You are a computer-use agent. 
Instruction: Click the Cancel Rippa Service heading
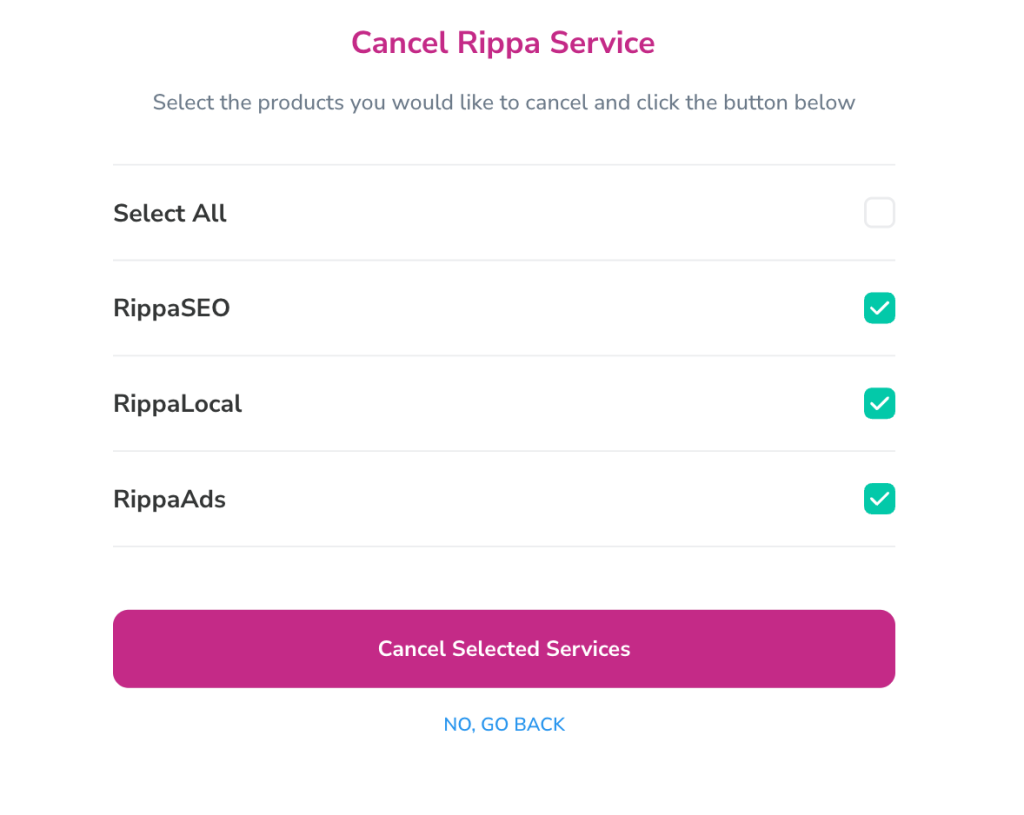click(503, 43)
